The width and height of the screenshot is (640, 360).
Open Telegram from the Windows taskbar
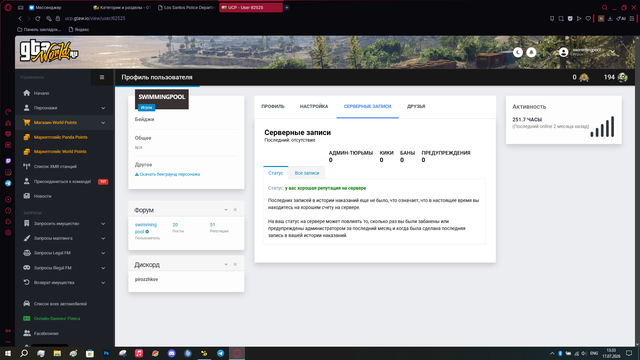[x=220, y=353]
